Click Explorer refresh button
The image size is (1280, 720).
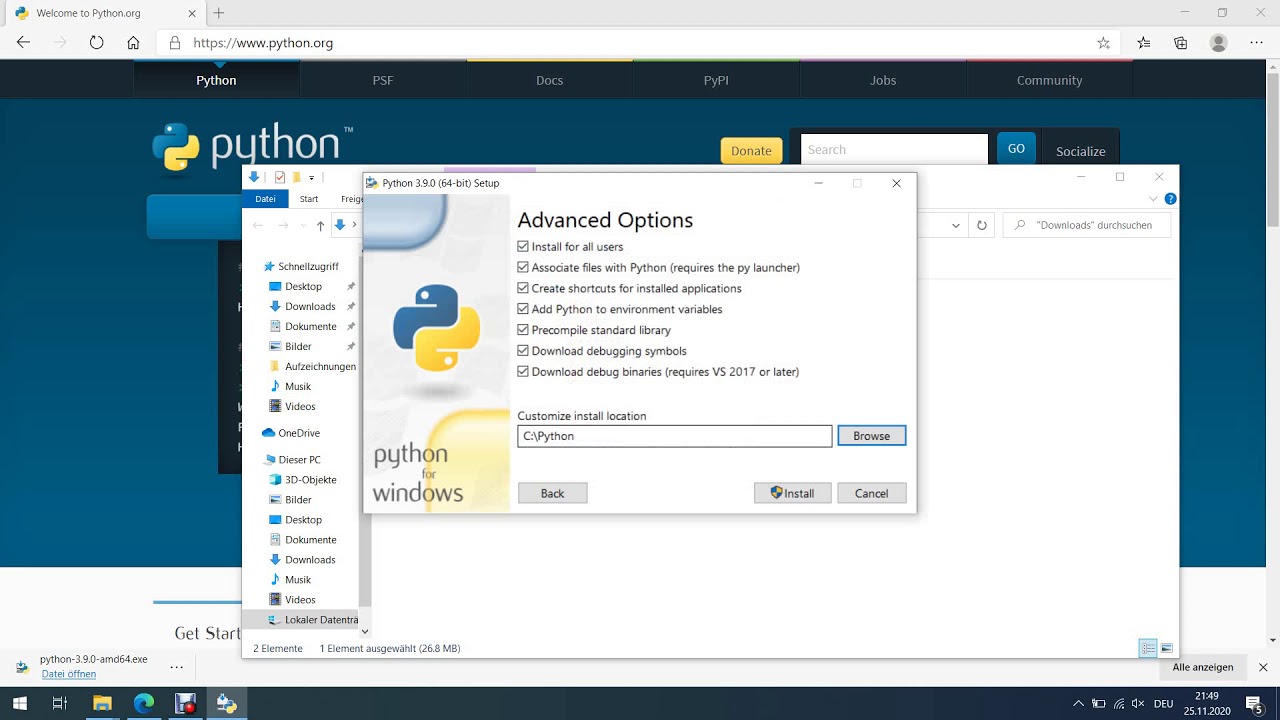(982, 226)
